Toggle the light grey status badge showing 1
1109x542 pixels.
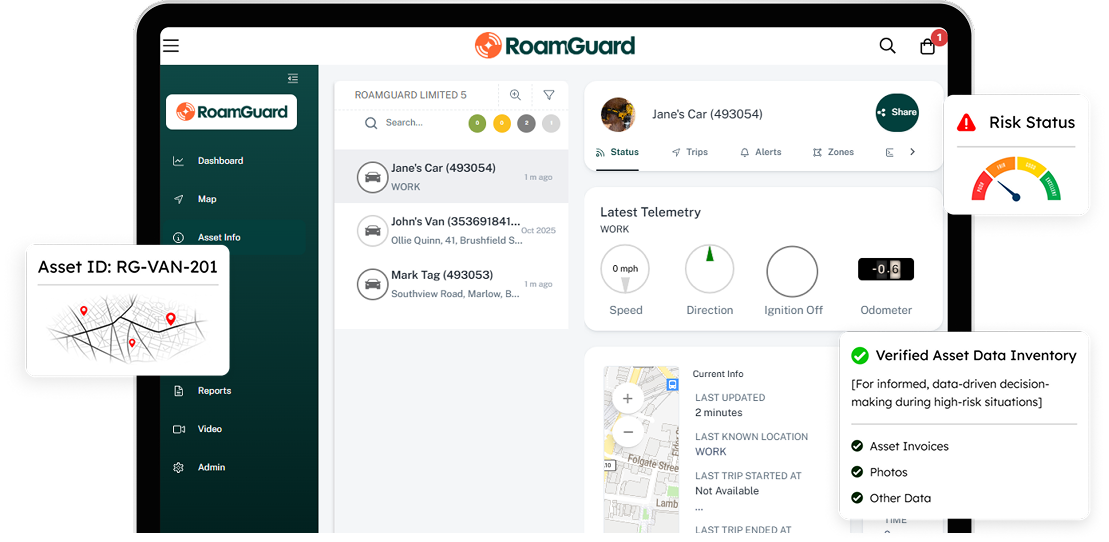pyautogui.click(x=551, y=124)
